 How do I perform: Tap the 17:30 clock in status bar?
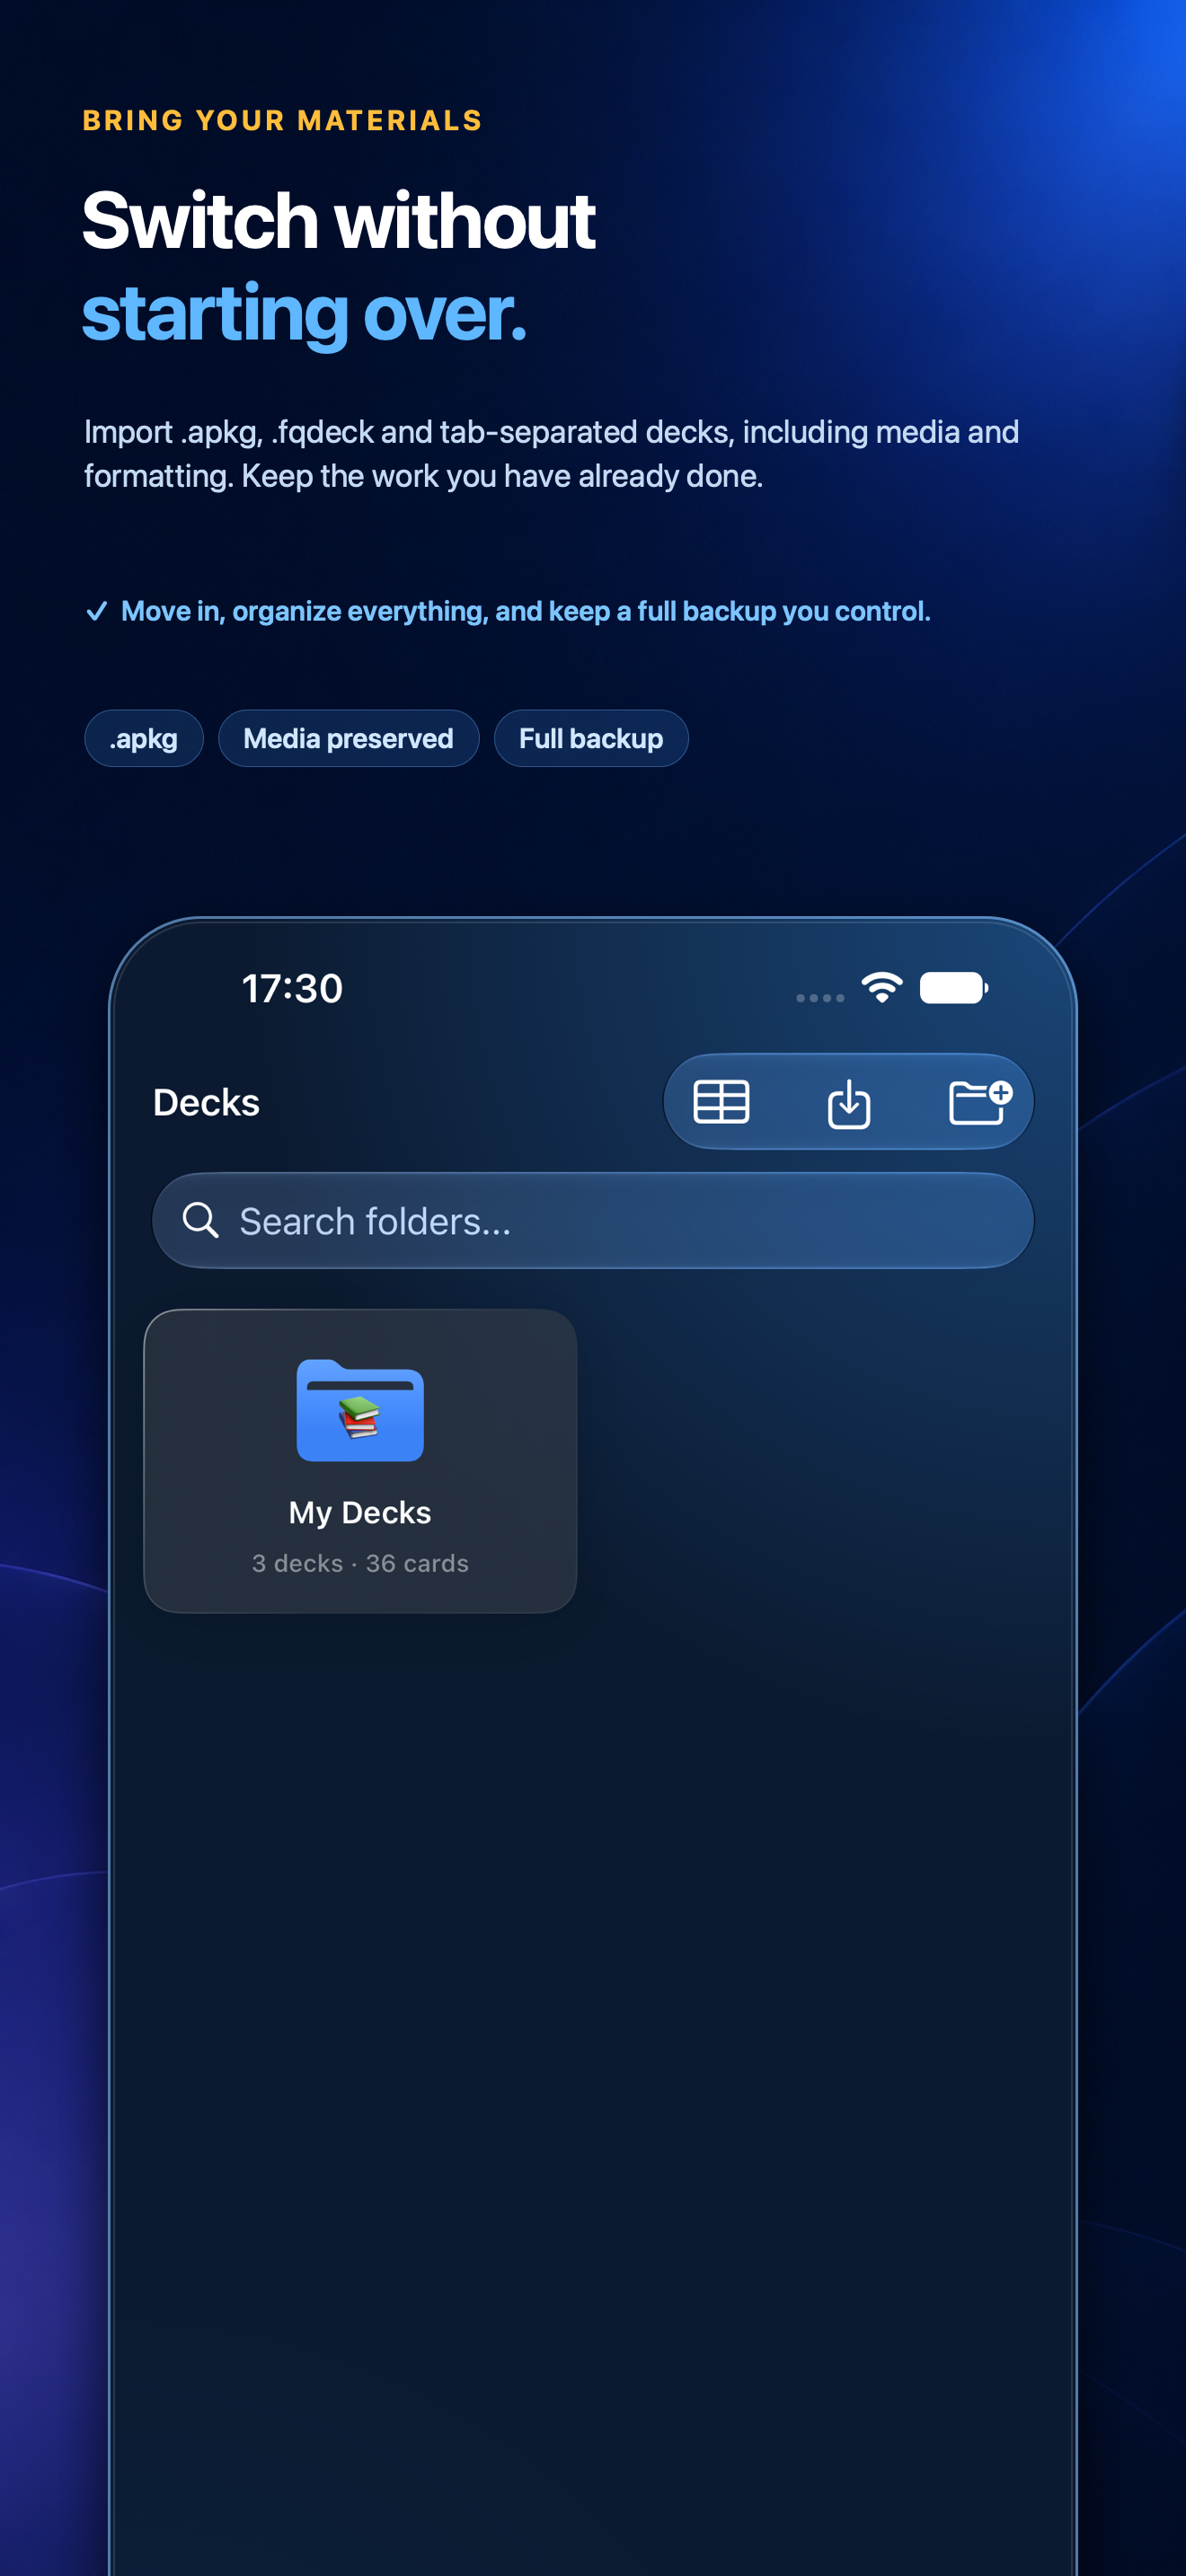[292, 989]
